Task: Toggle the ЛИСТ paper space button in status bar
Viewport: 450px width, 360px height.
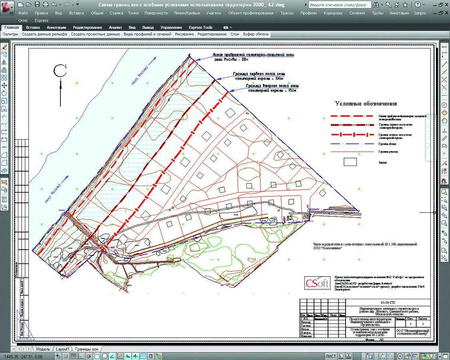Action: click(331, 356)
